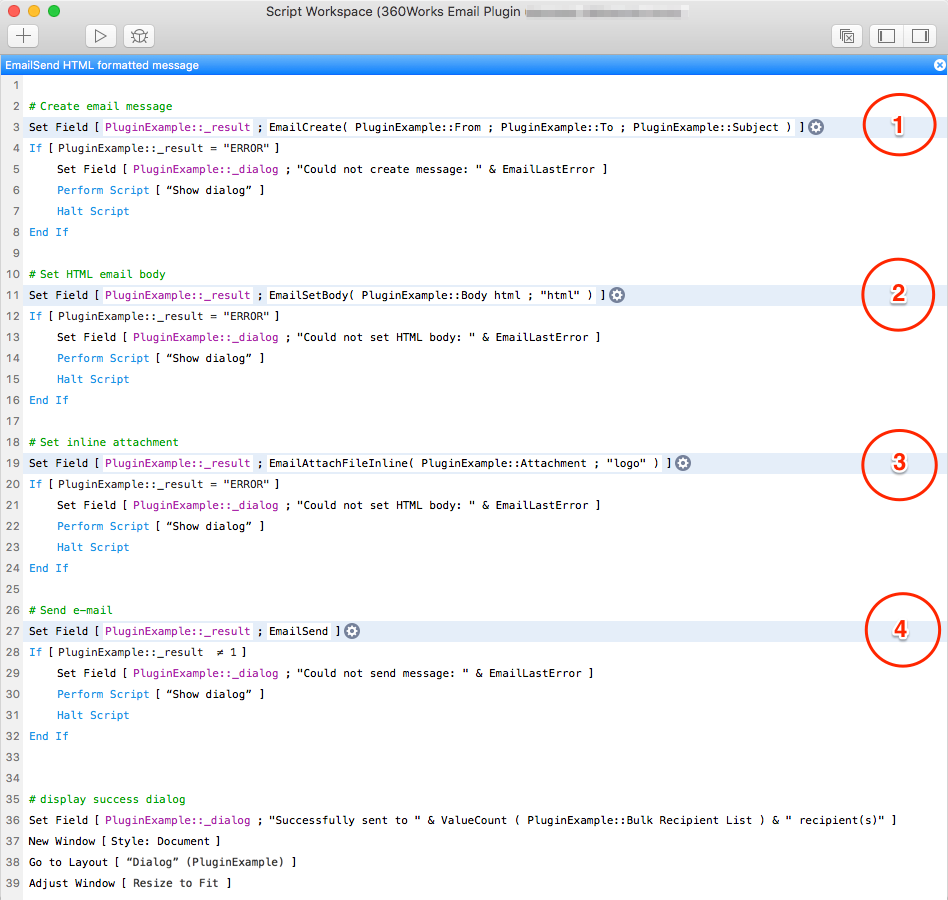Screen dimensions: 948x900
Task: Open gear options for EmailCreate step
Action: (x=816, y=128)
